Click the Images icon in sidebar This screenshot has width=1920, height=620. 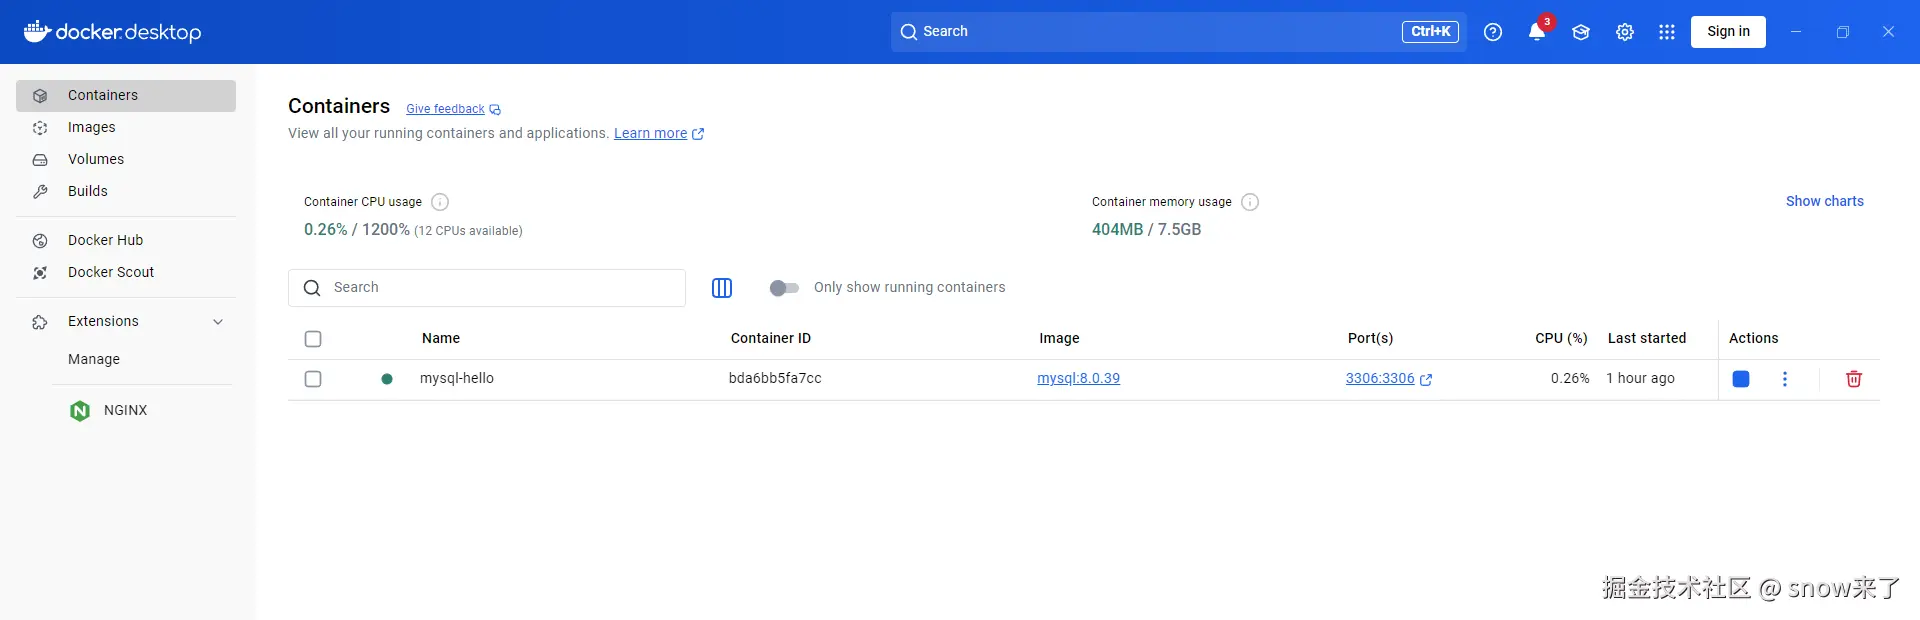coord(40,128)
